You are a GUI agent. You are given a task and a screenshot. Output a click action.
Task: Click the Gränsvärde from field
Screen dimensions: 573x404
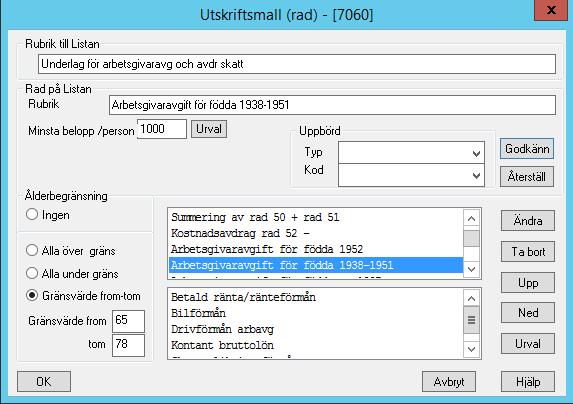[x=128, y=321]
